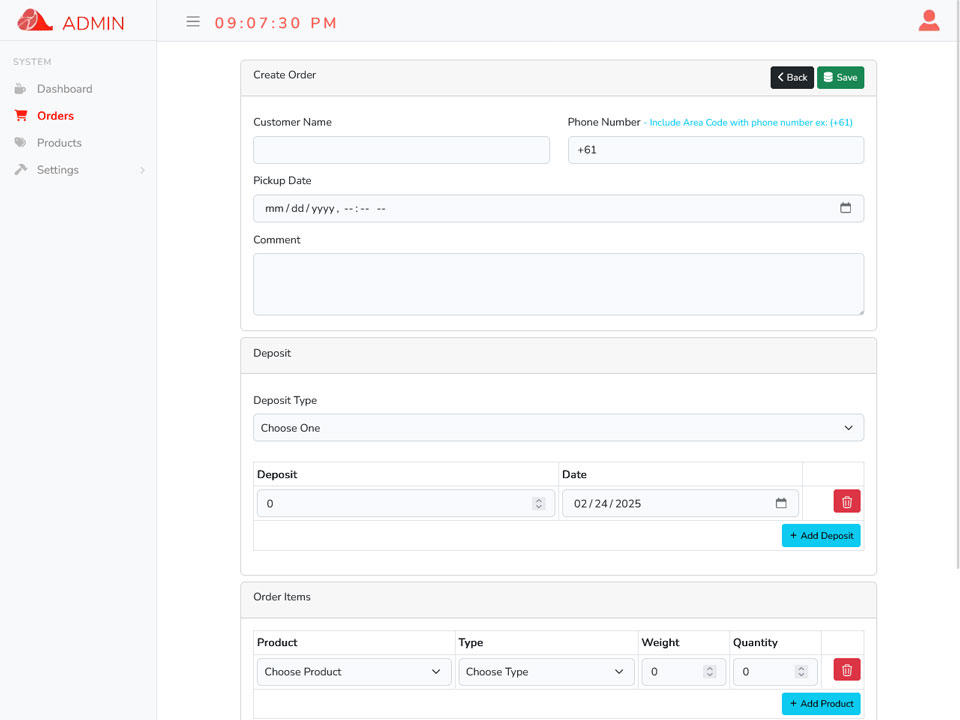Focus the Comment text area
Viewport: 960px width, 720px height.
coord(558,284)
